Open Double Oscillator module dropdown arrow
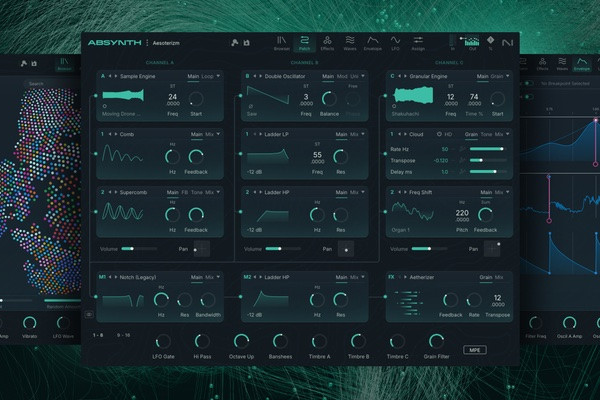This screenshot has height=400, width=600. click(x=363, y=76)
